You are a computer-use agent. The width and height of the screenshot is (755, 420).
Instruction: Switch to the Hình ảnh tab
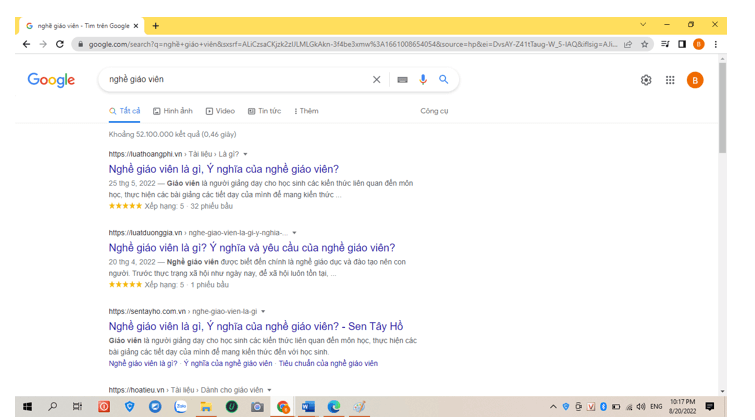click(x=173, y=111)
